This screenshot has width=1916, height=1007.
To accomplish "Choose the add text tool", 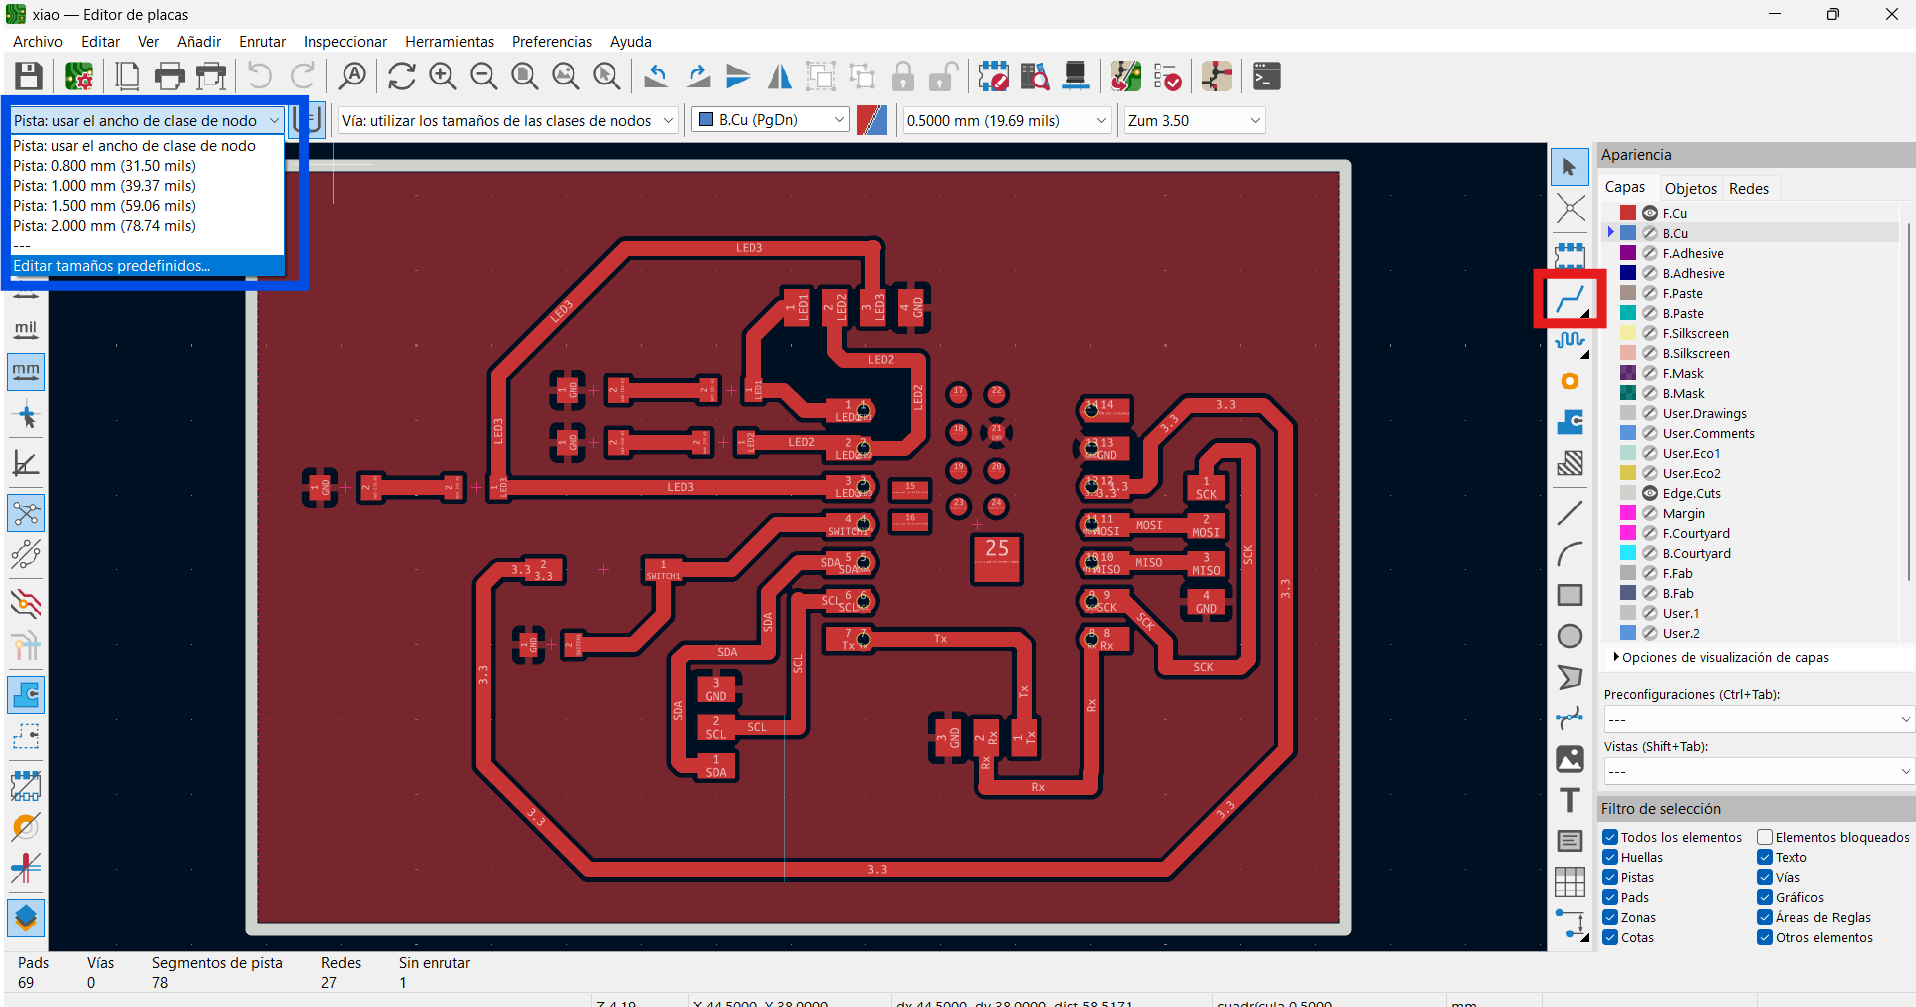I will pos(1570,800).
